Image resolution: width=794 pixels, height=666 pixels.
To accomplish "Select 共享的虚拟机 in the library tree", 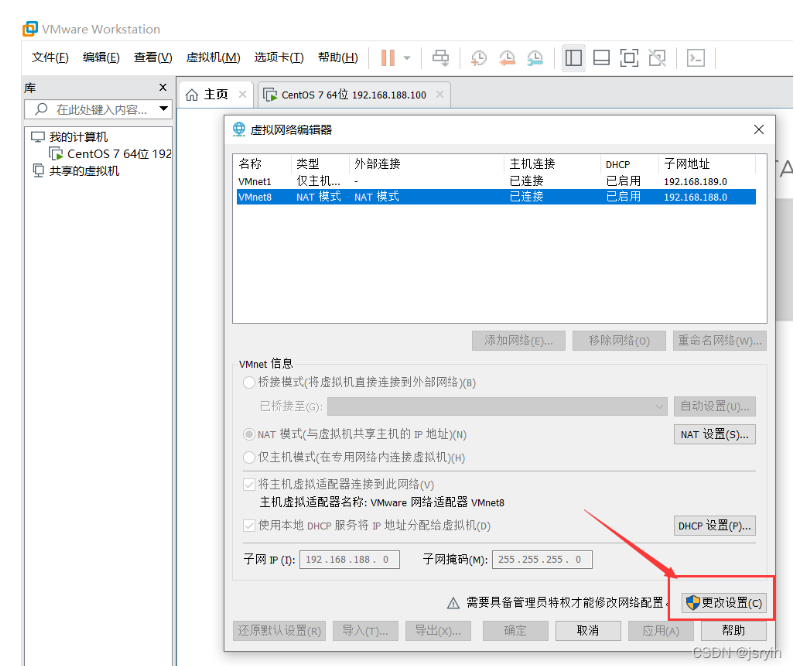I will point(75,171).
